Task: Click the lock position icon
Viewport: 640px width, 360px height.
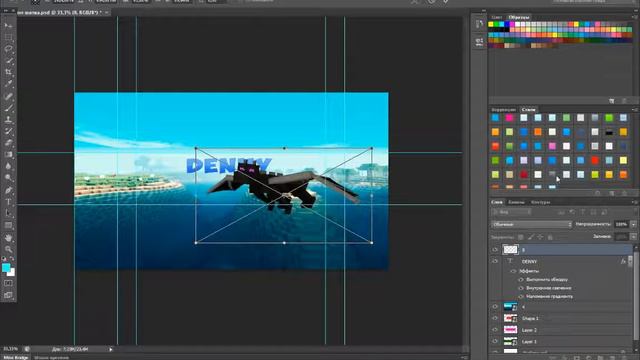Action: (x=540, y=237)
